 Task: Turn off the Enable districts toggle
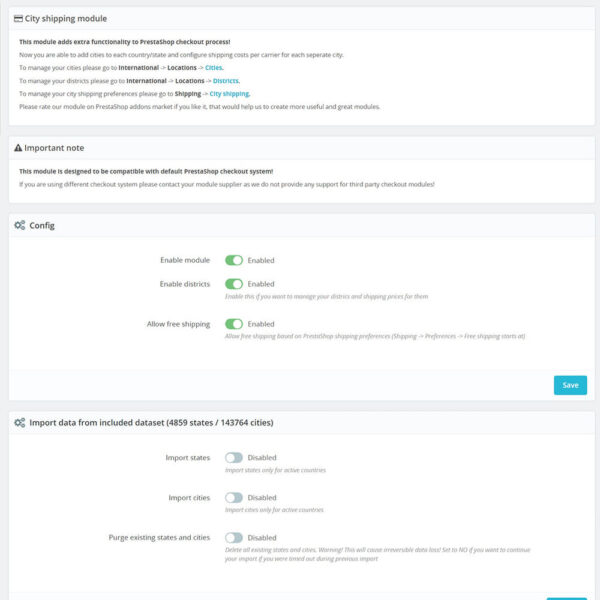point(234,284)
